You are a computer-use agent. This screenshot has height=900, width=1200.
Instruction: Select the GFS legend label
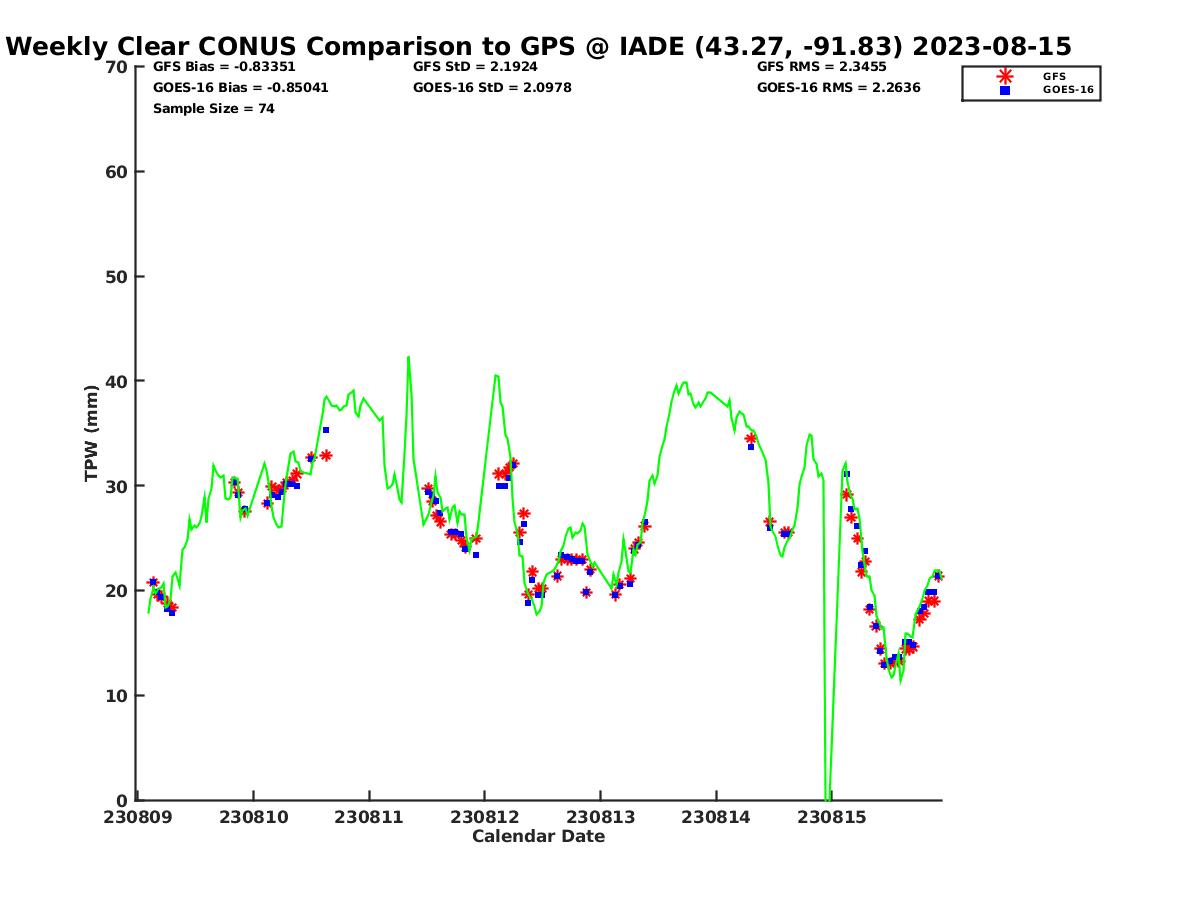pos(1054,76)
